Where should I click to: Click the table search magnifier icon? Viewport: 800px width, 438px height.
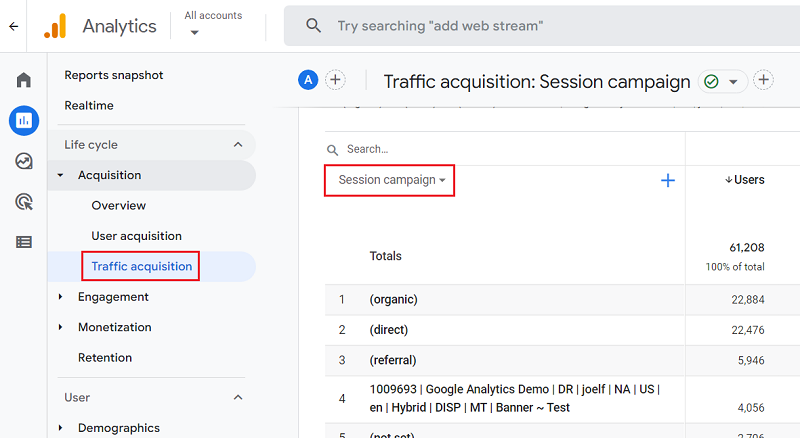(x=333, y=150)
